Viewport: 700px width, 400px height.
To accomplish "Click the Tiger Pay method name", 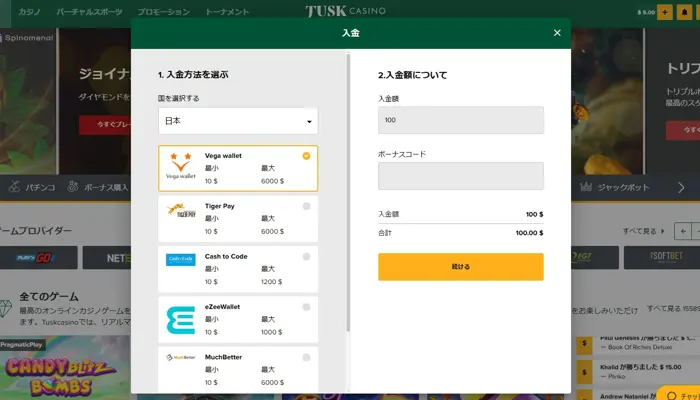I will 220,206.
